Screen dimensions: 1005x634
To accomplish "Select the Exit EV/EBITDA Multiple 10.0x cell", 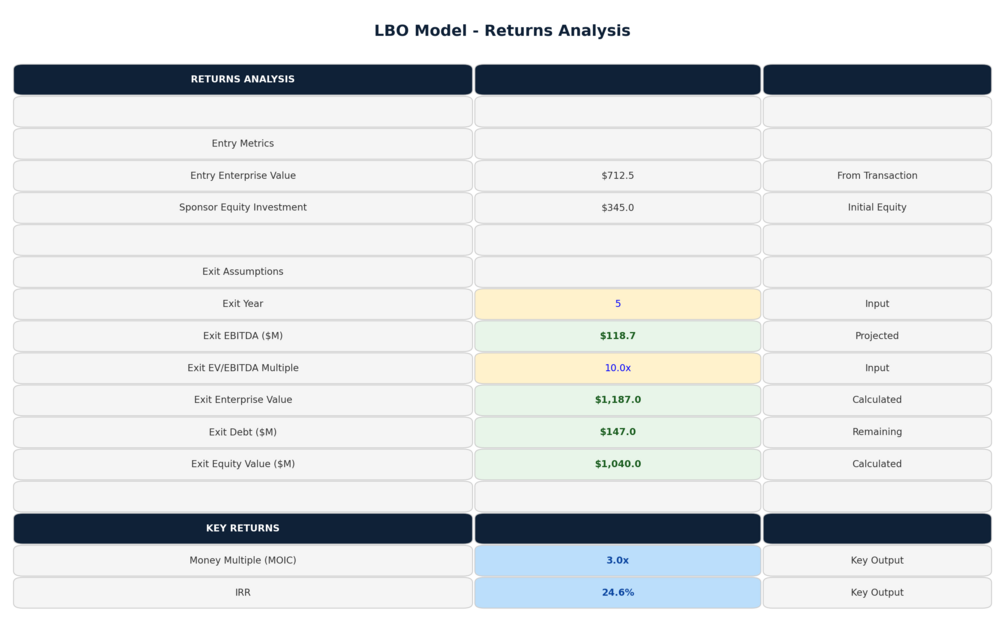I will tap(617, 368).
